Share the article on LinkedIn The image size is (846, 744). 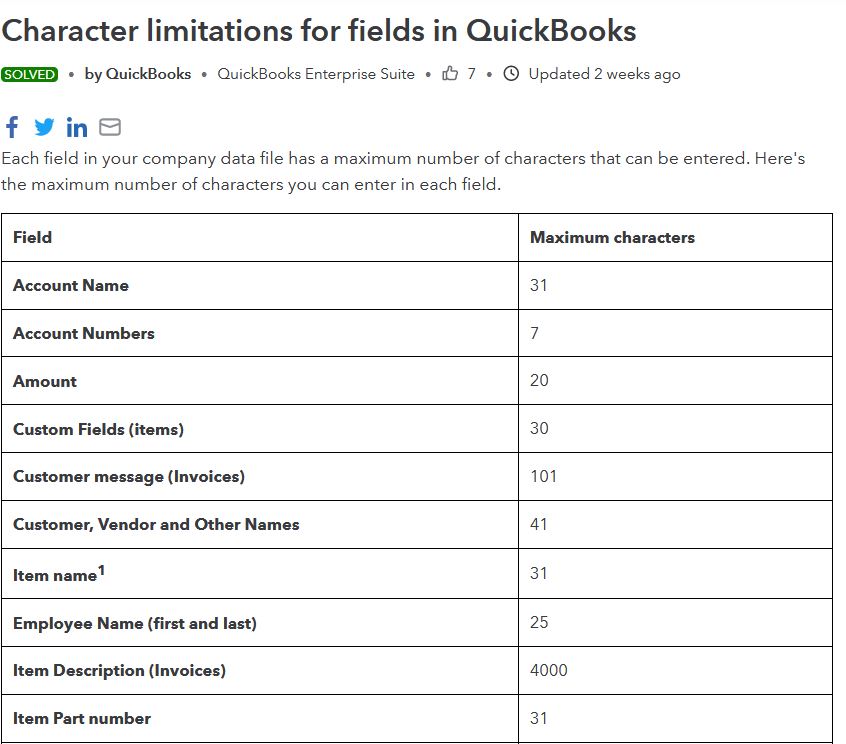77,127
